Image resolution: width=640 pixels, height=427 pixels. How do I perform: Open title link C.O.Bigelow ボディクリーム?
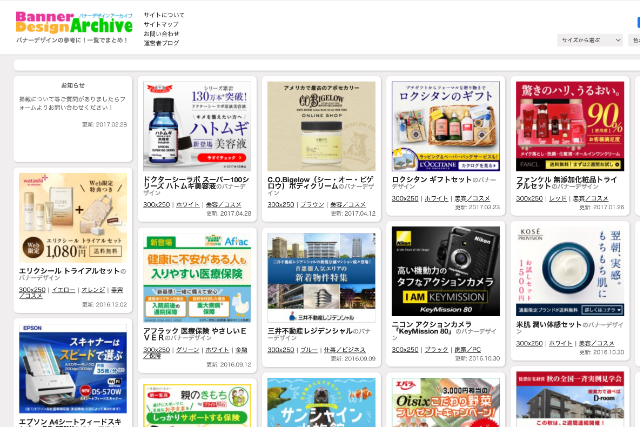coord(320,182)
